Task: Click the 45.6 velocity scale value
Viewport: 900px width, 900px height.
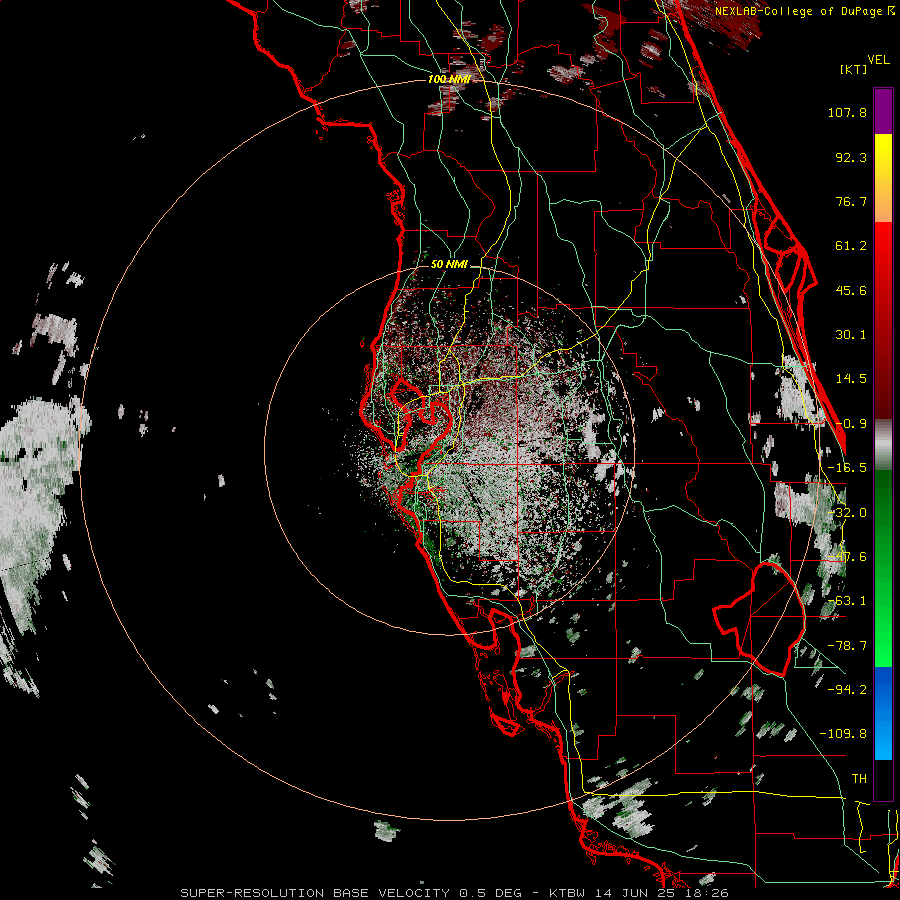Action: [851, 290]
